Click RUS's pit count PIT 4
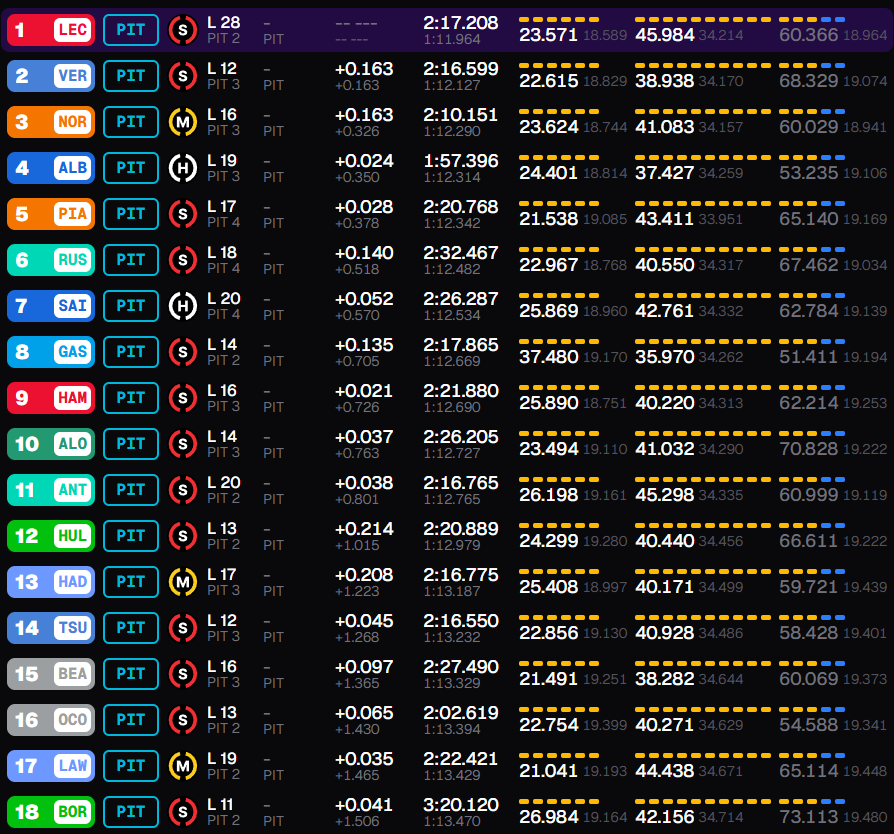Viewport: 894px width, 834px height. point(224,268)
